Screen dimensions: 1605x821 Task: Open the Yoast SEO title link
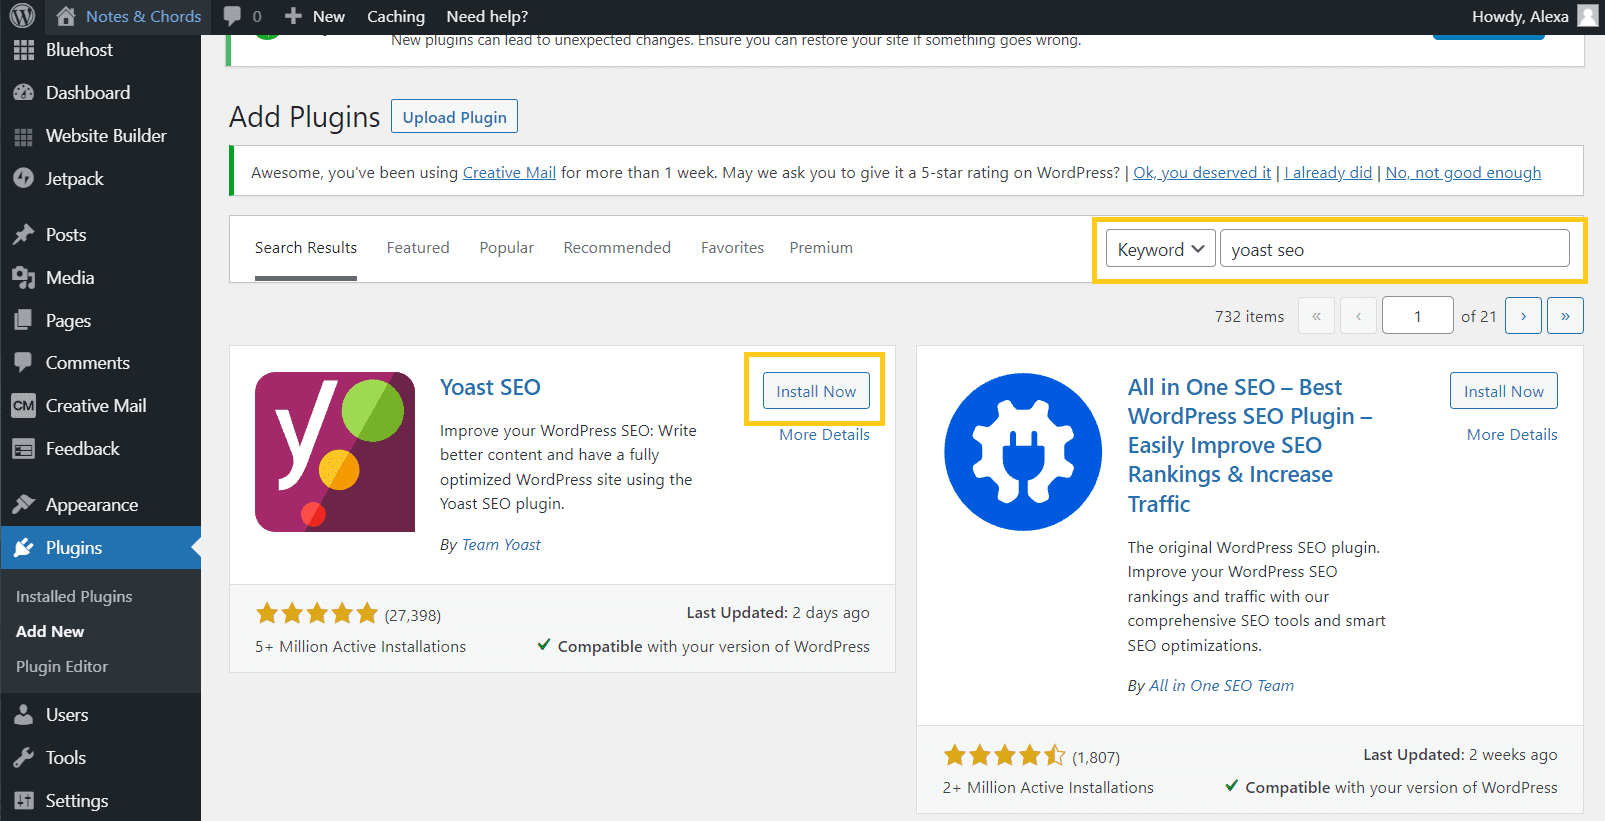click(490, 387)
